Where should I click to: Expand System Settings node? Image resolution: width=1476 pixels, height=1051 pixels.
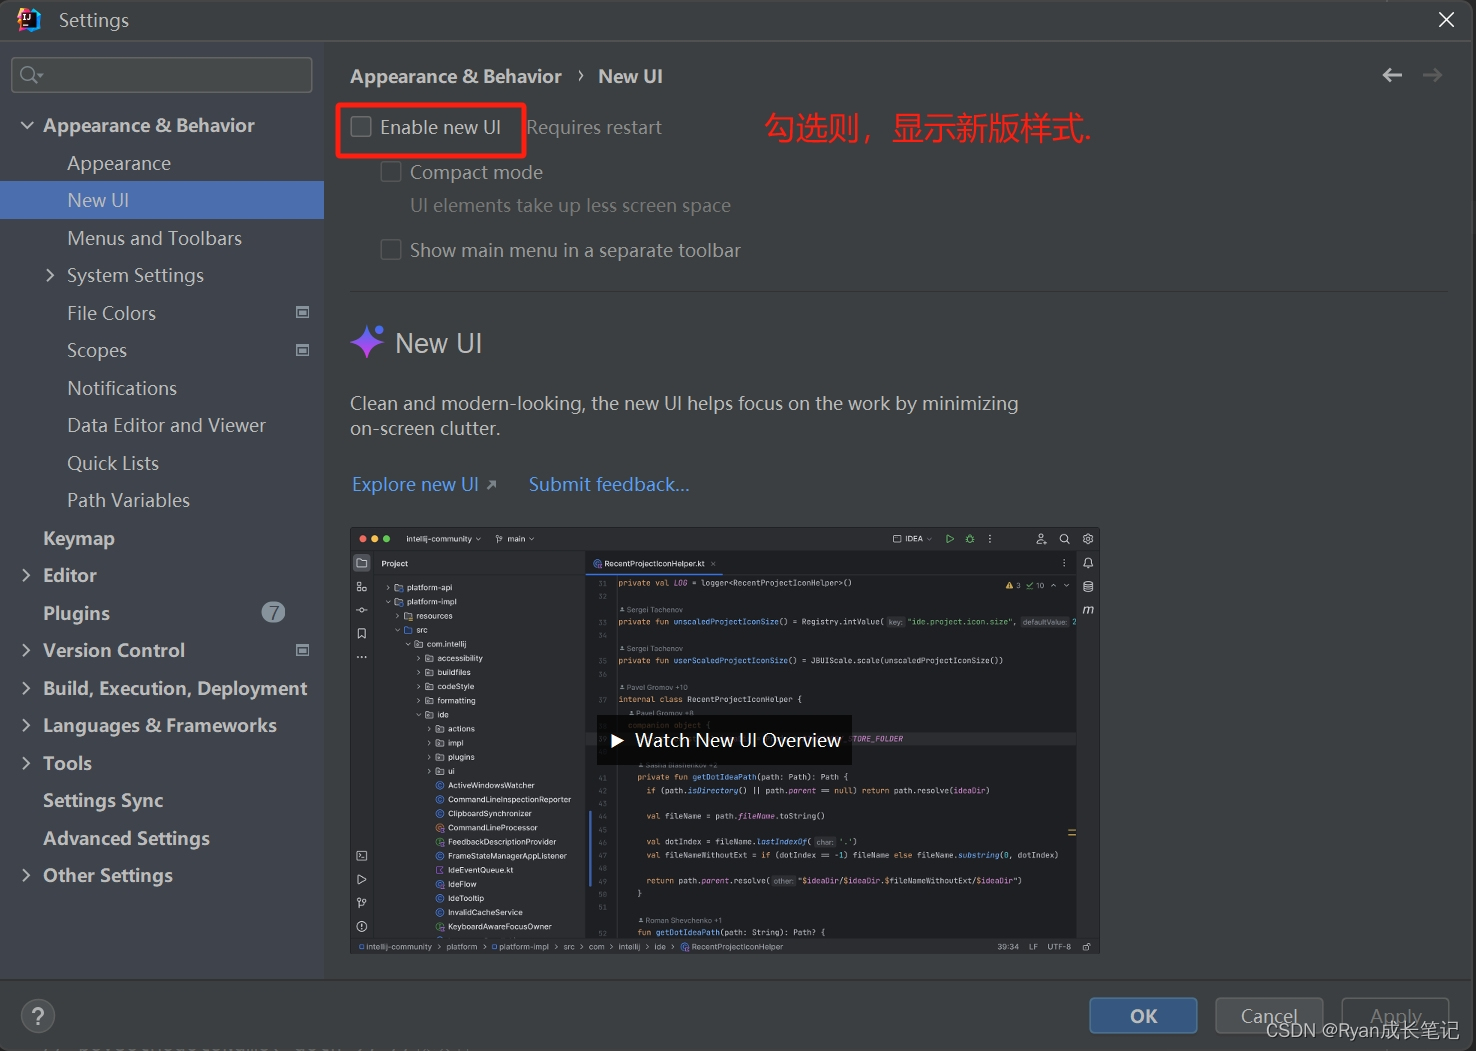[x=50, y=275]
